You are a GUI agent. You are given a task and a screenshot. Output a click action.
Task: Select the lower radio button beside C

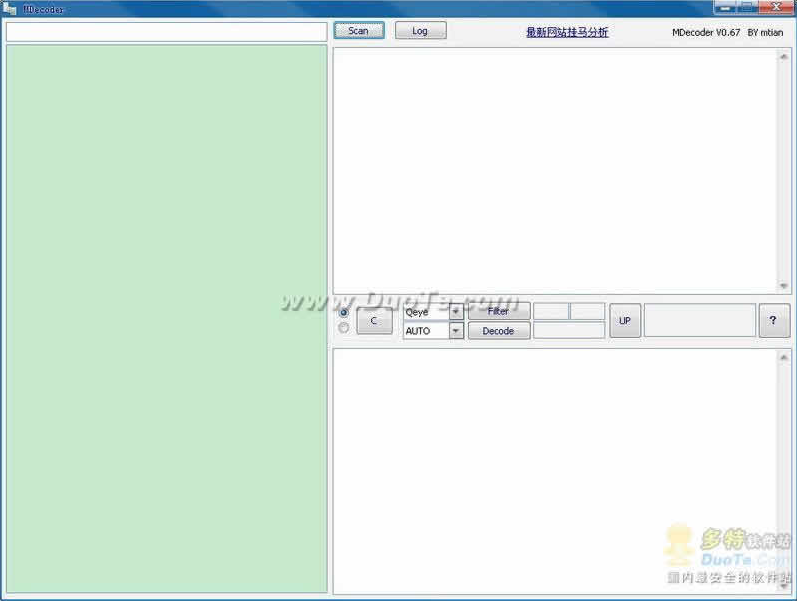(x=344, y=328)
